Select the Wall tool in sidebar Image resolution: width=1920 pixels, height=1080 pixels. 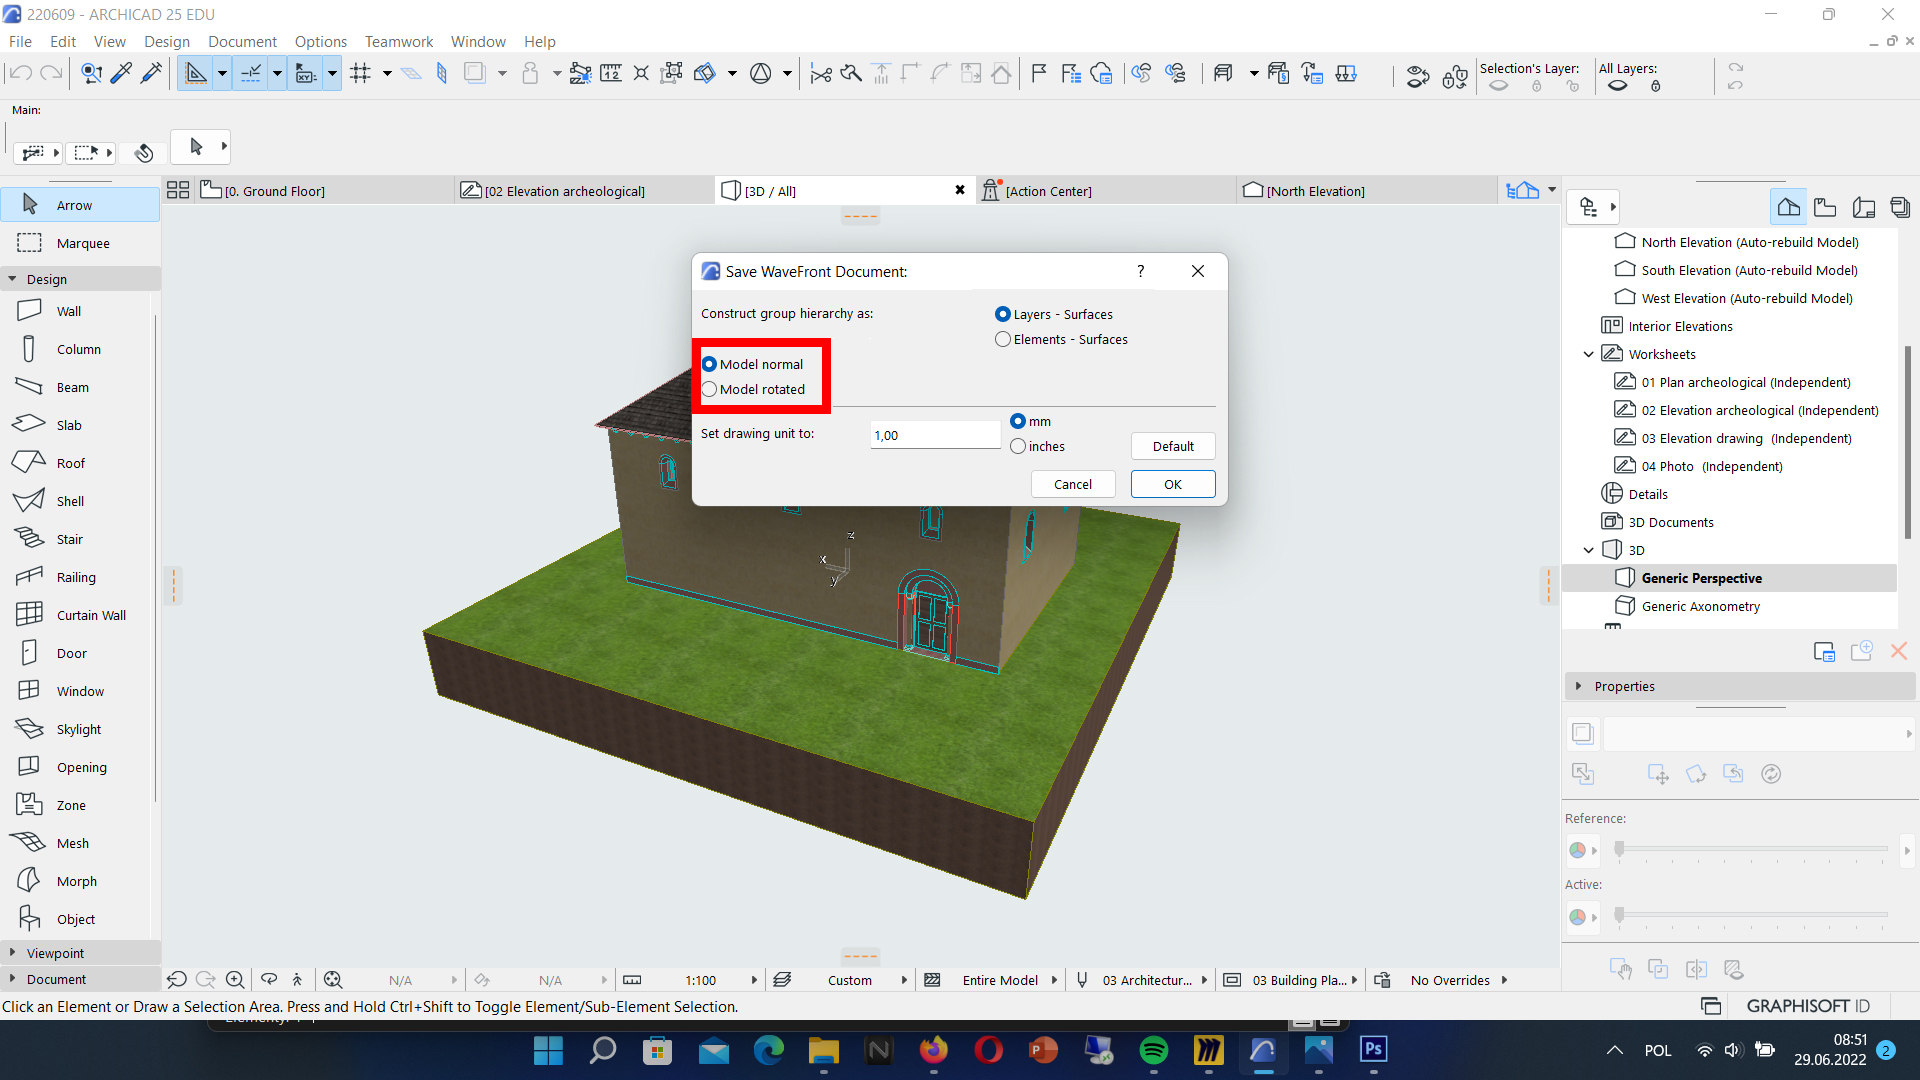pos(67,310)
